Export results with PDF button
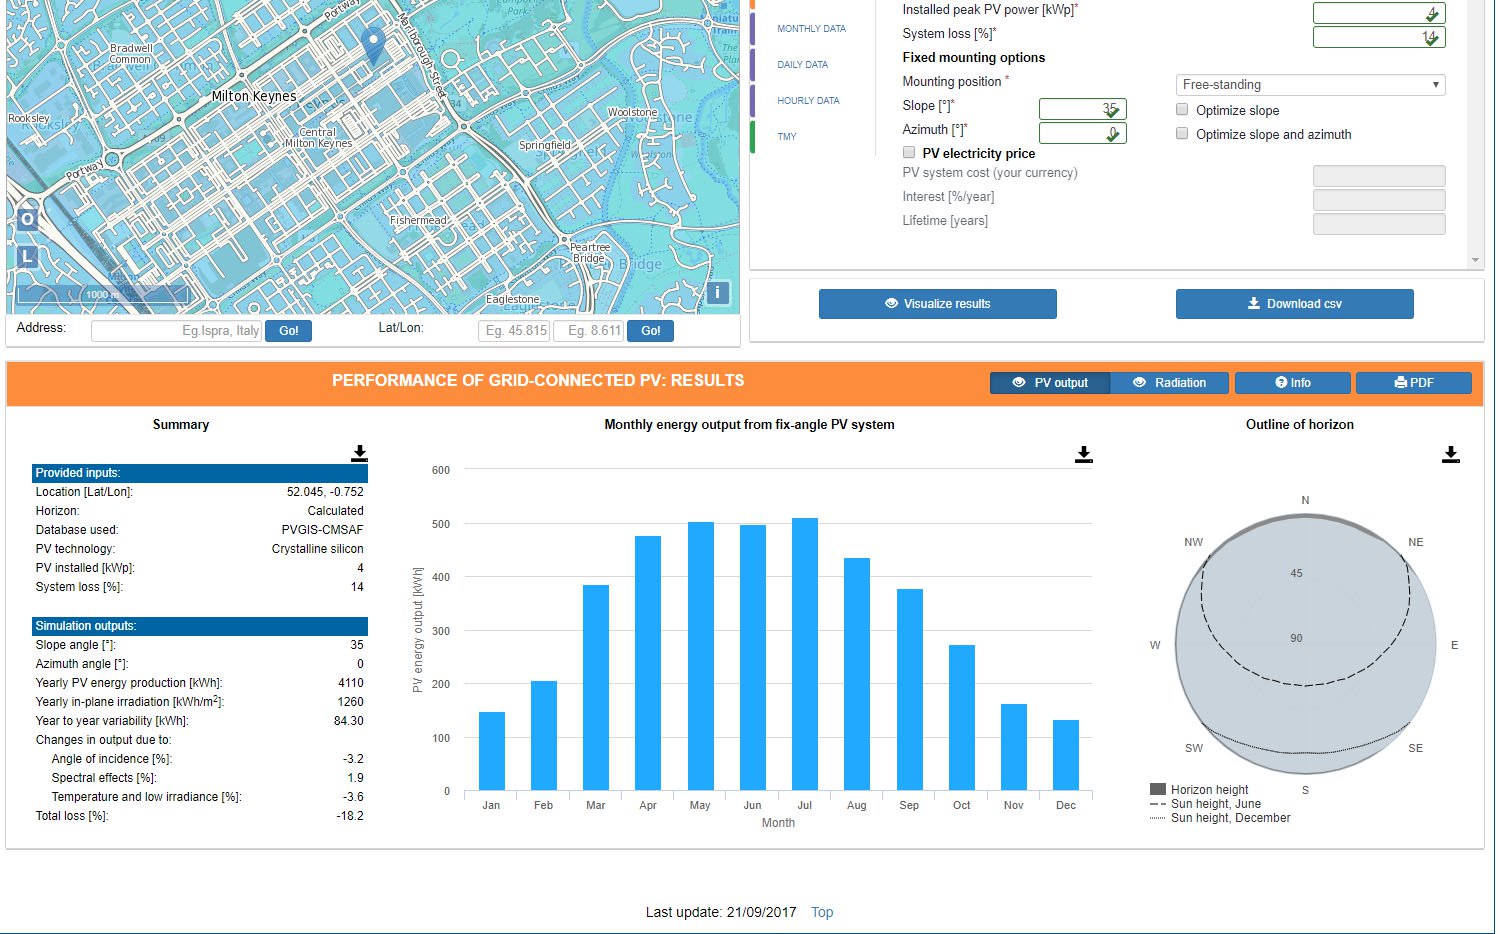This screenshot has width=1500, height=934. click(1414, 383)
